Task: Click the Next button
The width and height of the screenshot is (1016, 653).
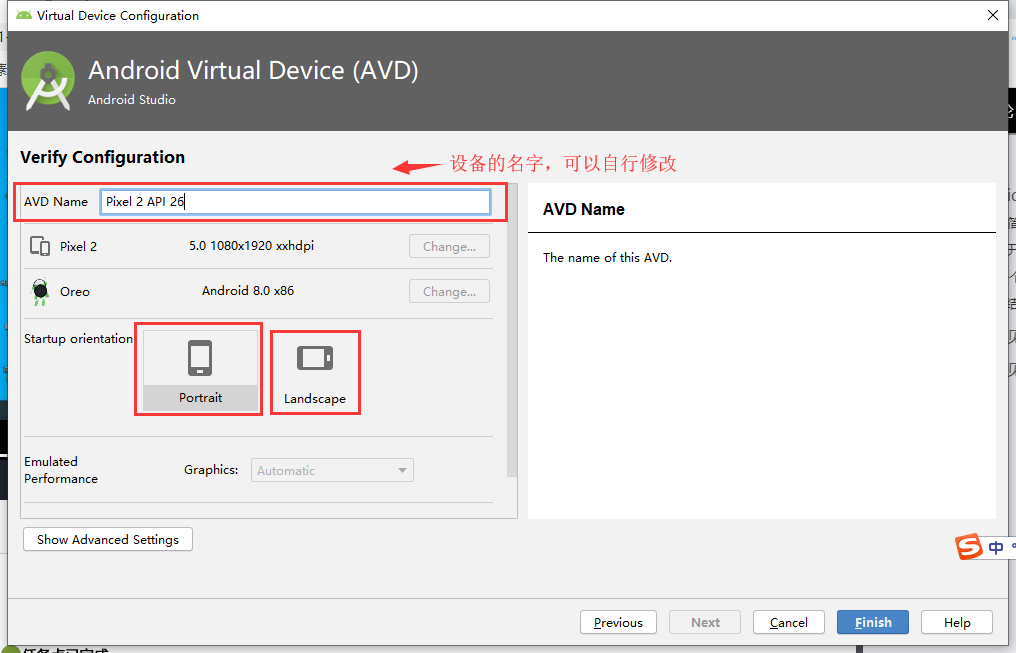Action: pyautogui.click(x=704, y=621)
